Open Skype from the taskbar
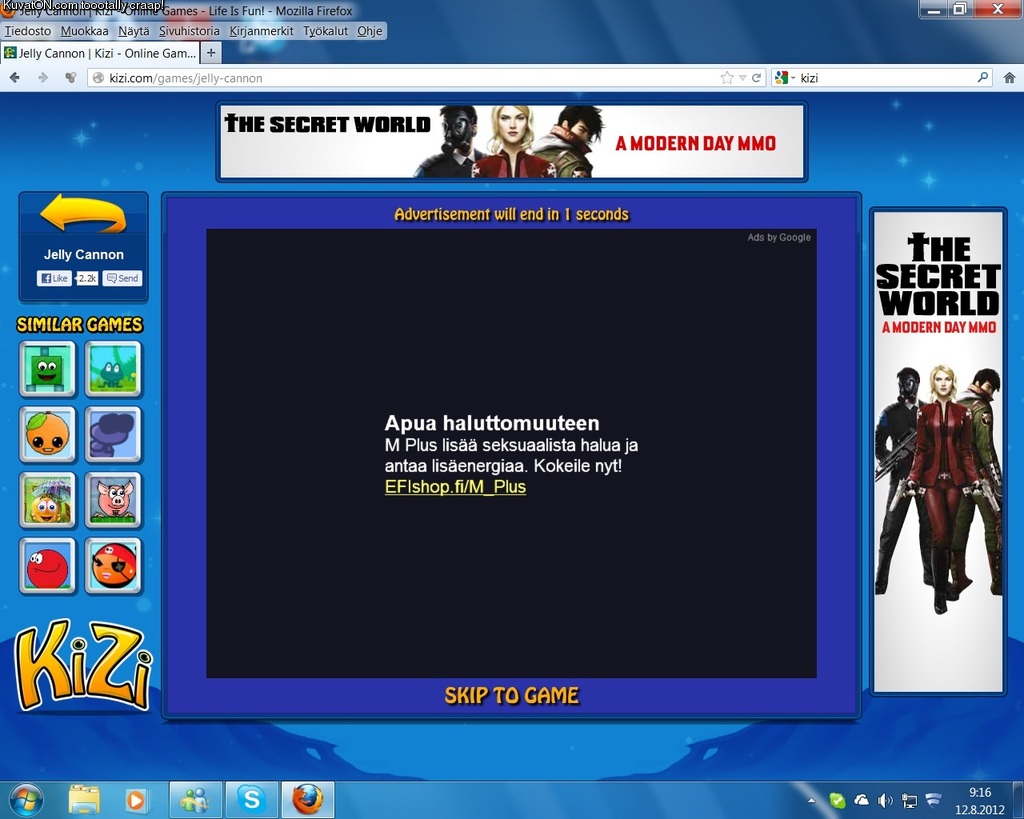 [250, 800]
